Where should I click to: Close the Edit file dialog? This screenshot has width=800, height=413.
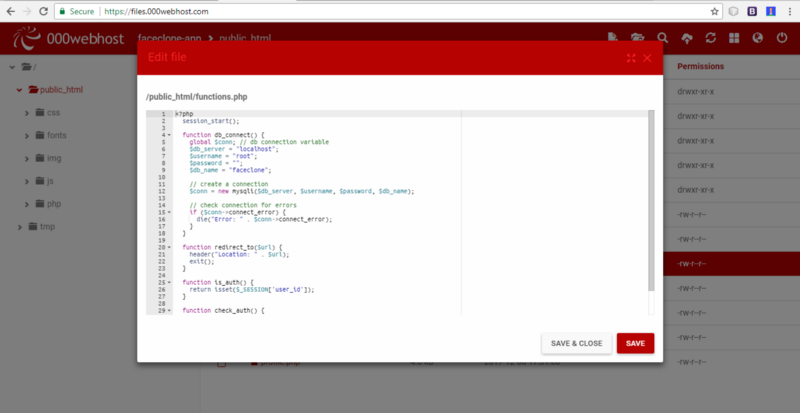click(x=647, y=58)
